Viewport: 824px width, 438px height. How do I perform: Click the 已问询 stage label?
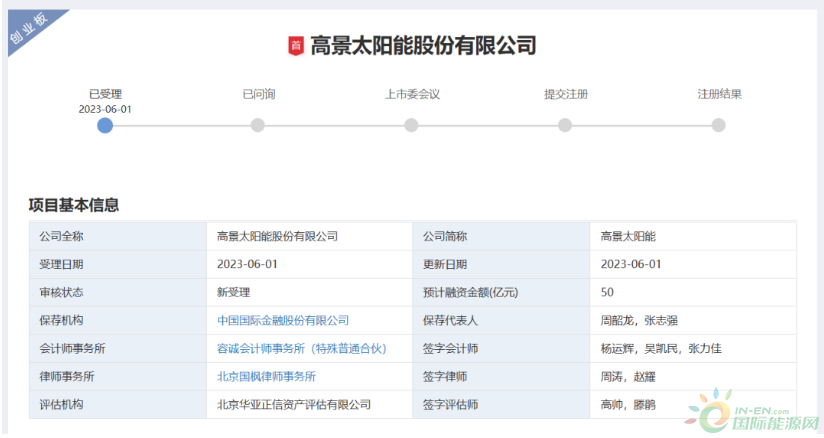(x=259, y=94)
